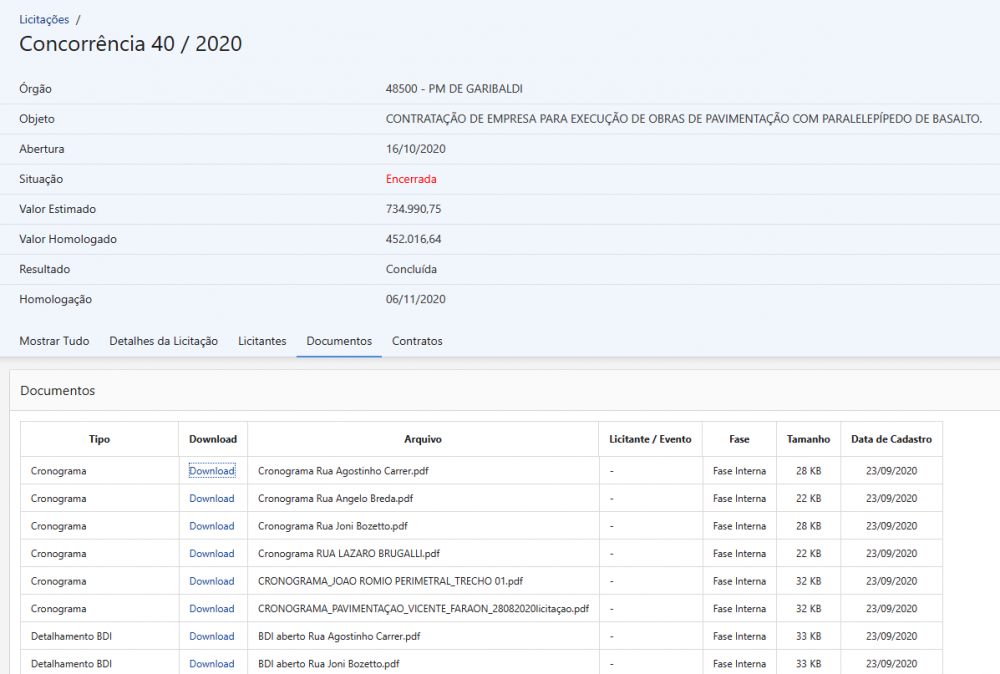This screenshot has height=674, width=1000.
Task: Download CRONOGRAMA_JOAO ROMIO PERIMETRAL_TRECHO 01.pdf
Action: click(x=212, y=581)
